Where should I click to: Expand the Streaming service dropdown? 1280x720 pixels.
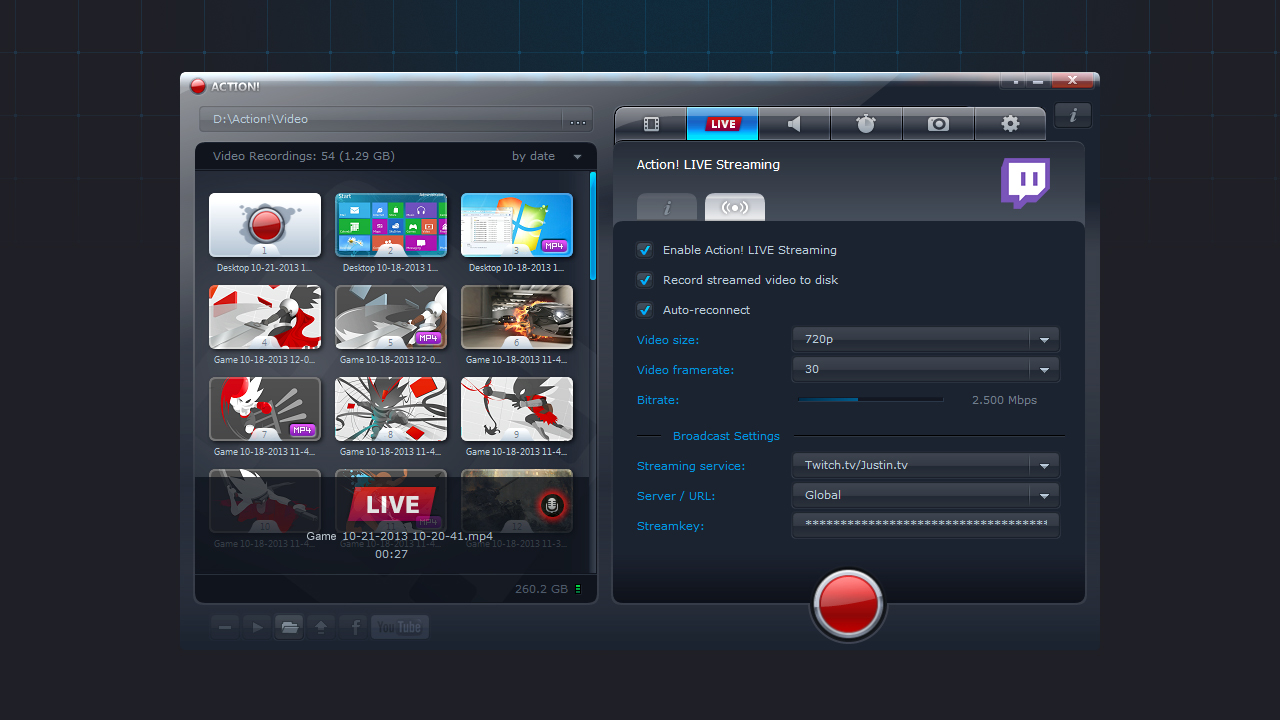(1043, 464)
